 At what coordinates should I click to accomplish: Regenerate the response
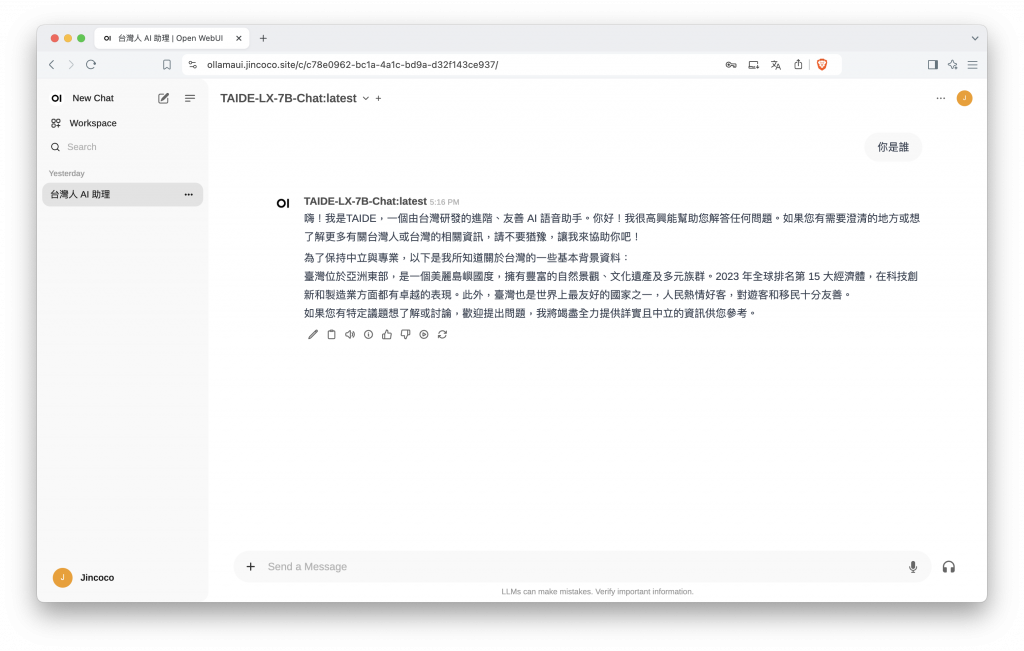[x=442, y=334]
